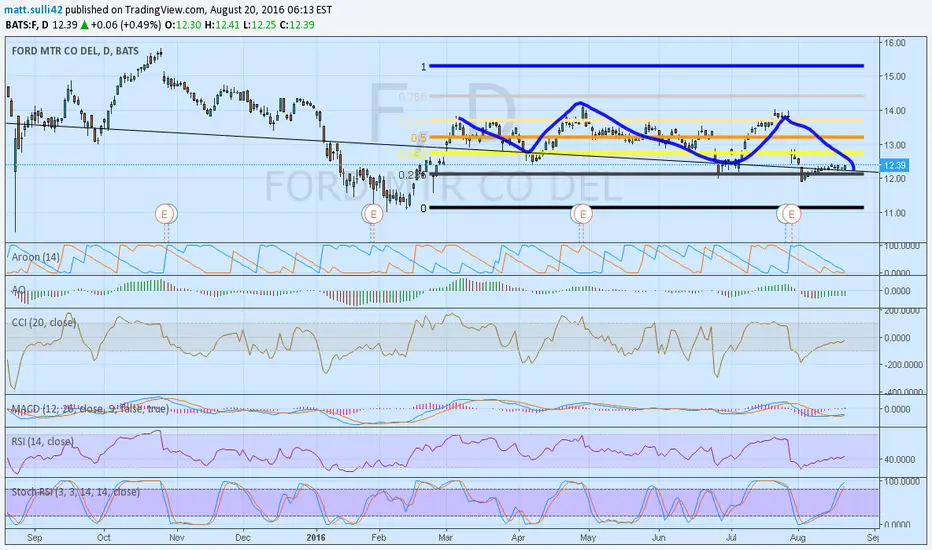Click the blue 12.39 current price tag
Image resolution: width=932 pixels, height=550 pixels.
click(x=894, y=165)
